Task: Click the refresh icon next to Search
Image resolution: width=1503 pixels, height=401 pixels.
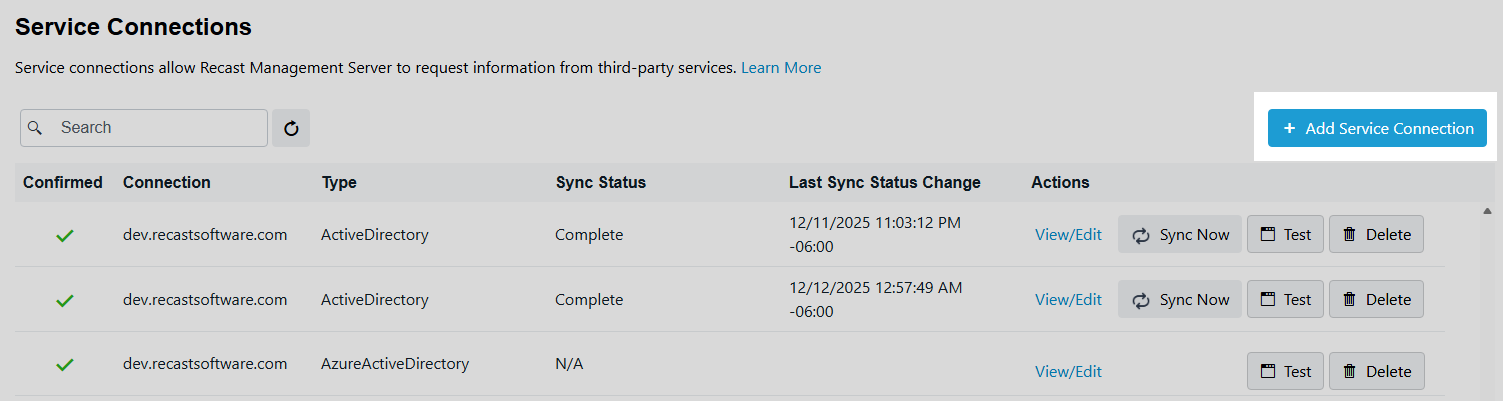Action: coord(291,128)
